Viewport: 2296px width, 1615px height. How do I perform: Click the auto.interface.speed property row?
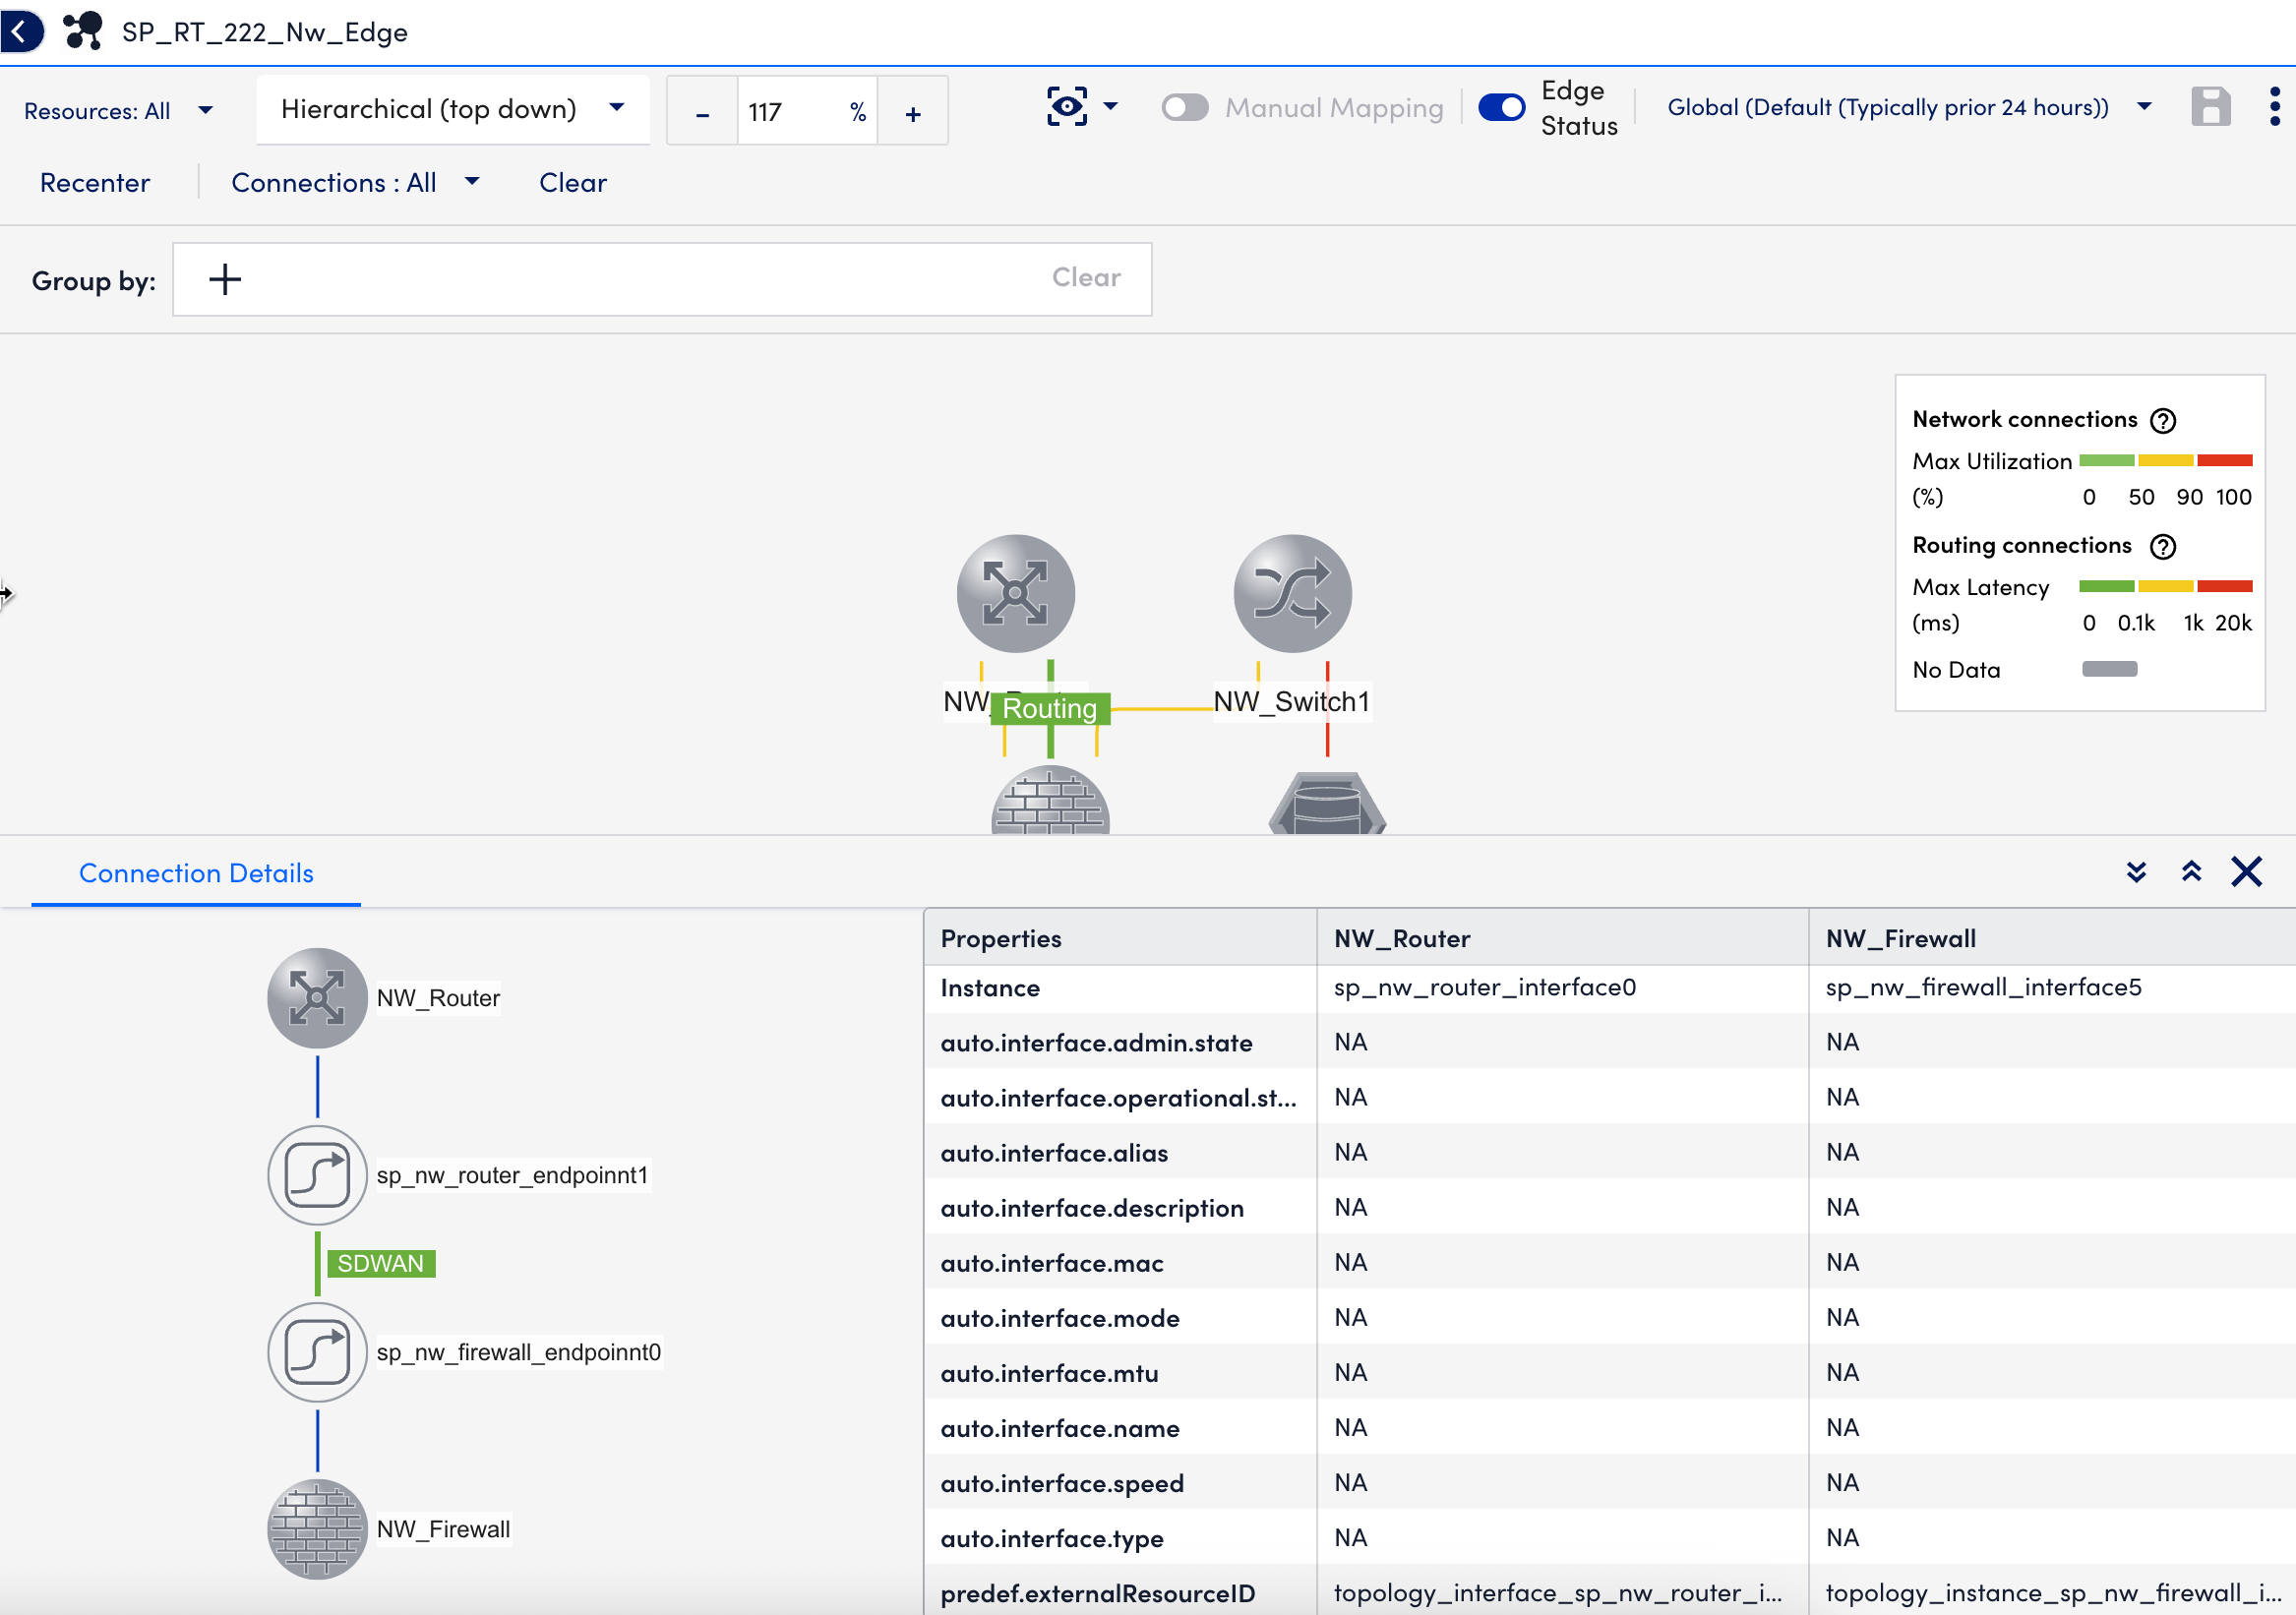1610,1483
